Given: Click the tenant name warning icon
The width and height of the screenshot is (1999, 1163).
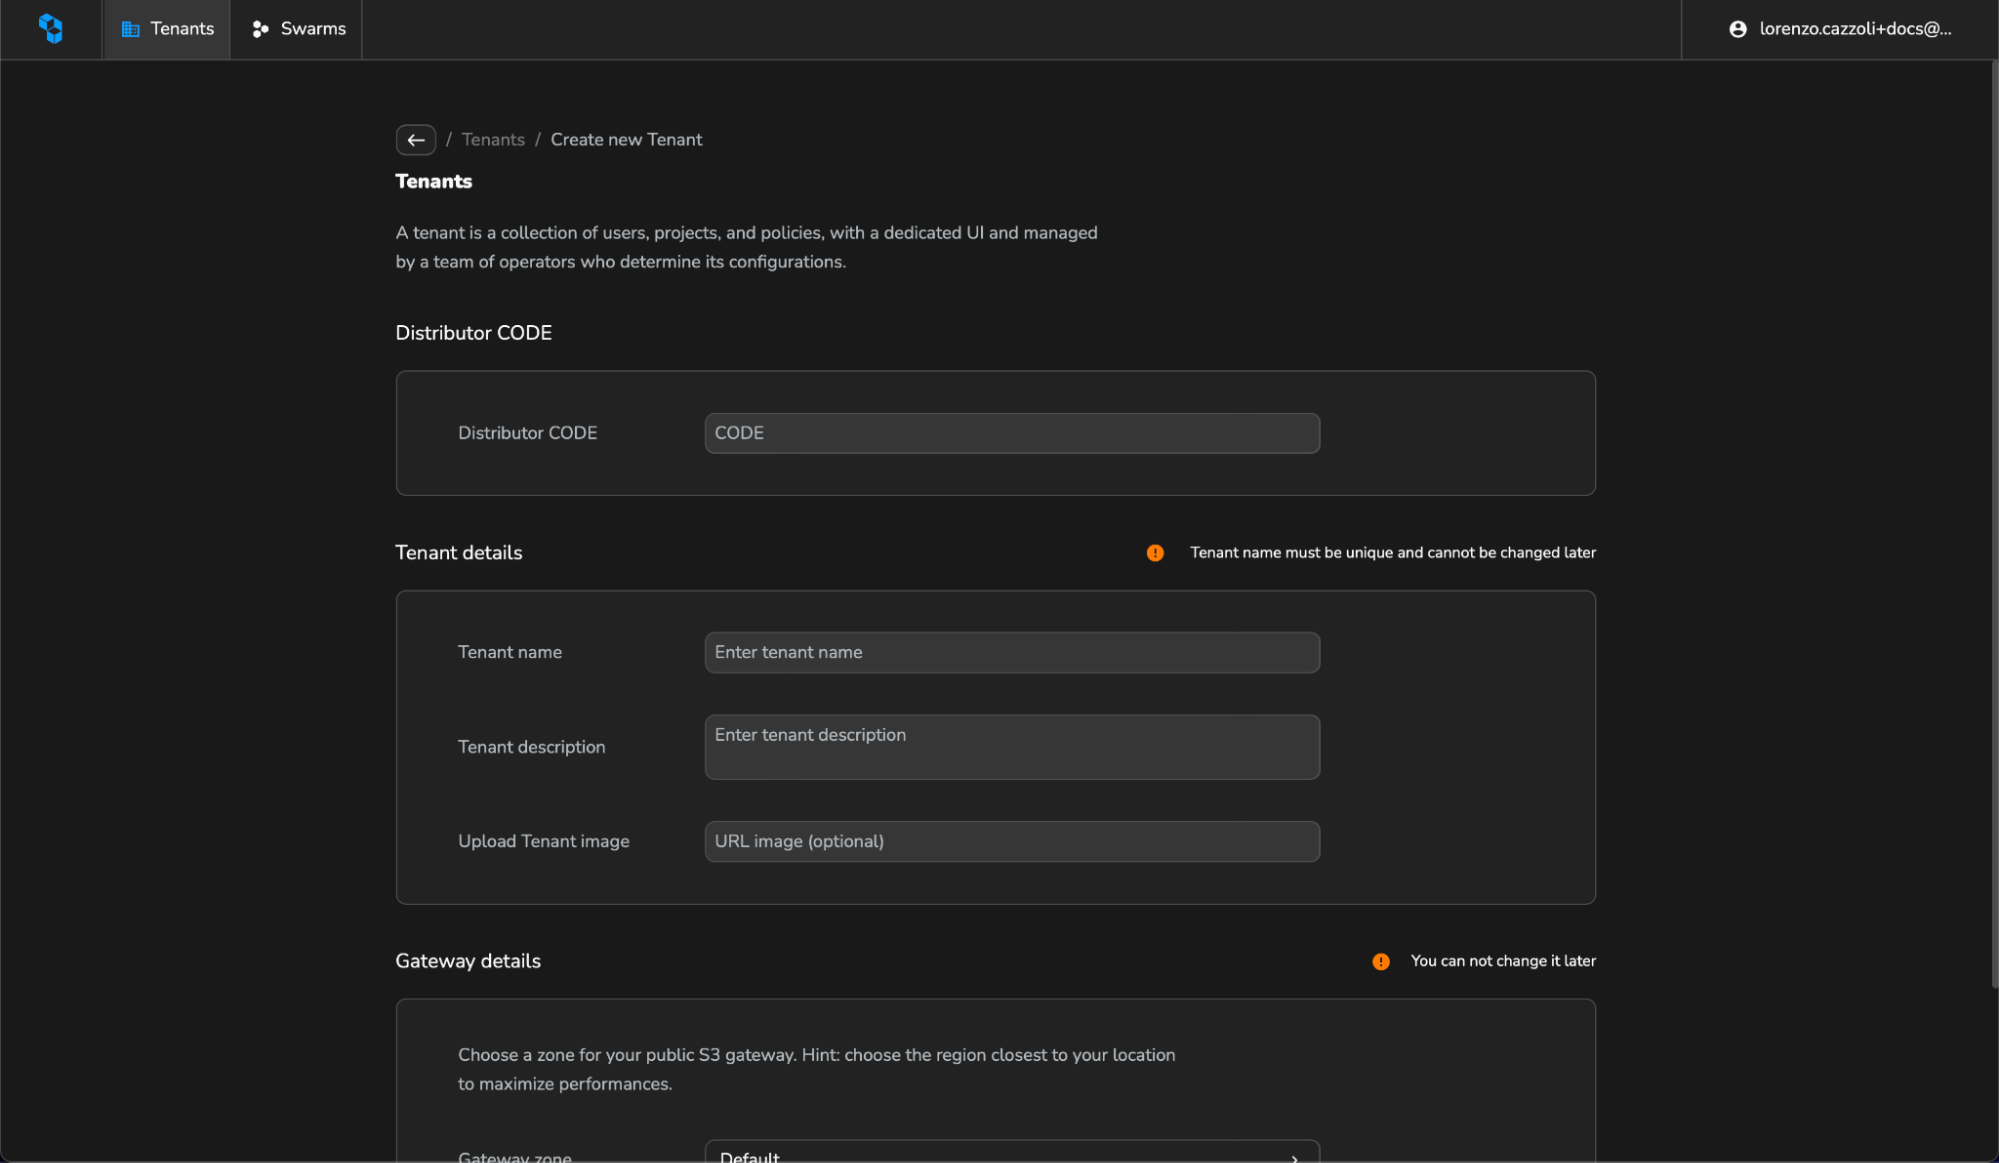Looking at the screenshot, I should click(1155, 553).
